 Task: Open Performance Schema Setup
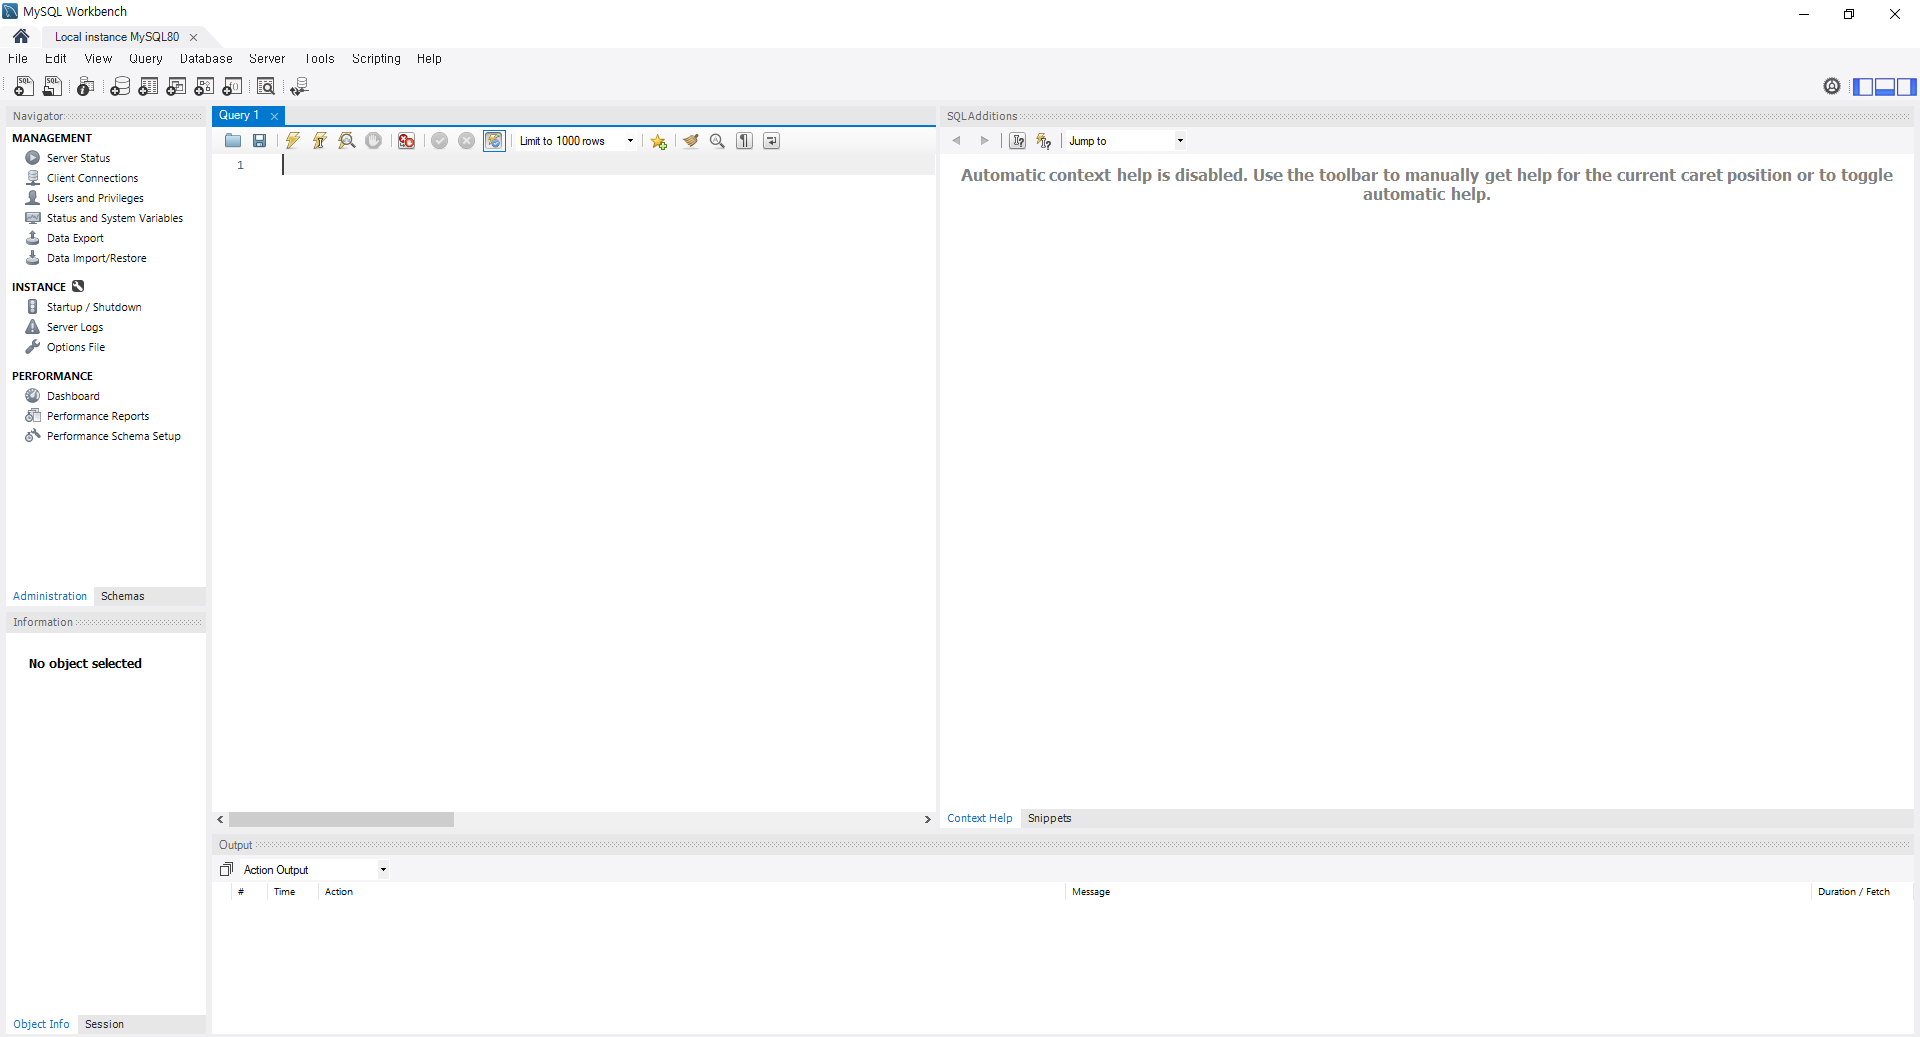pyautogui.click(x=114, y=436)
